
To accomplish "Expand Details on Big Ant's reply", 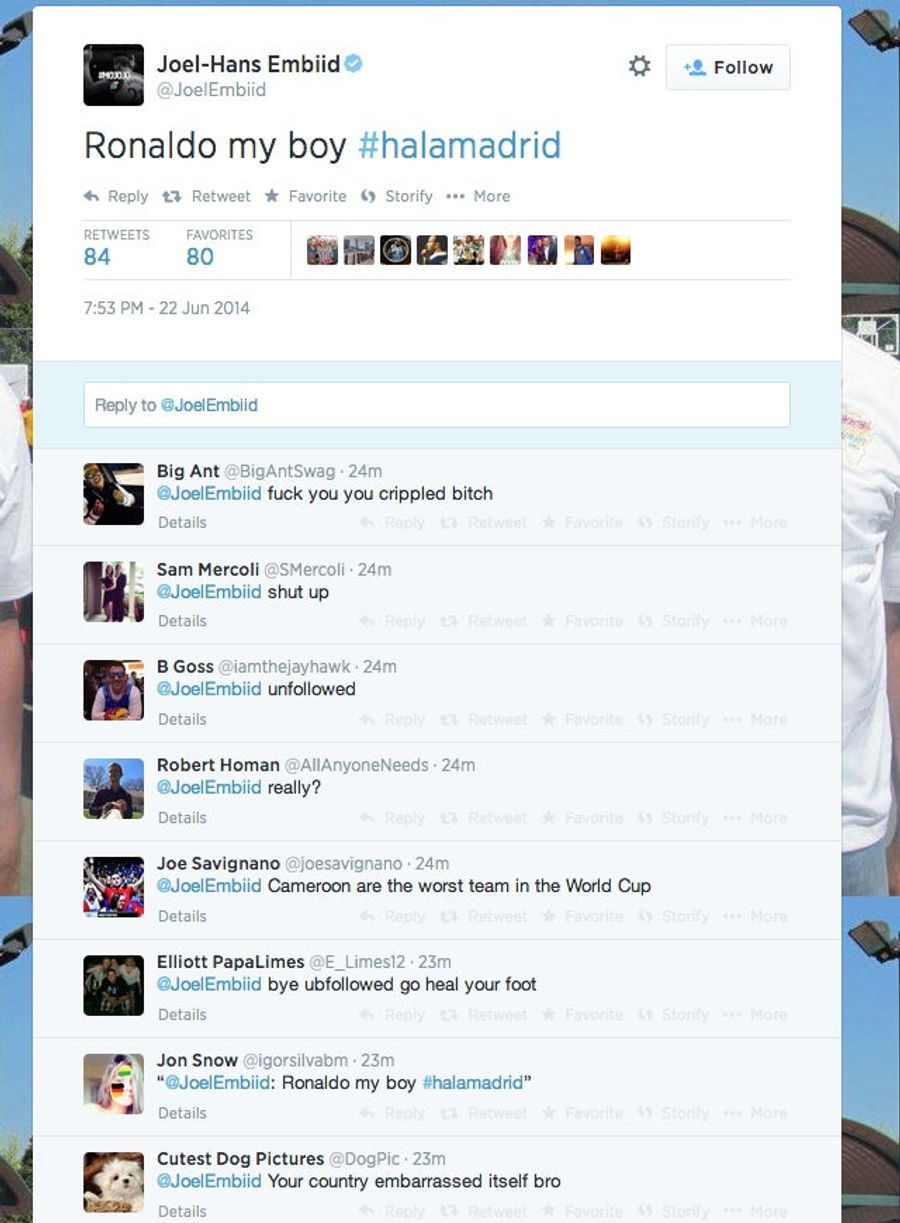I will (182, 522).
